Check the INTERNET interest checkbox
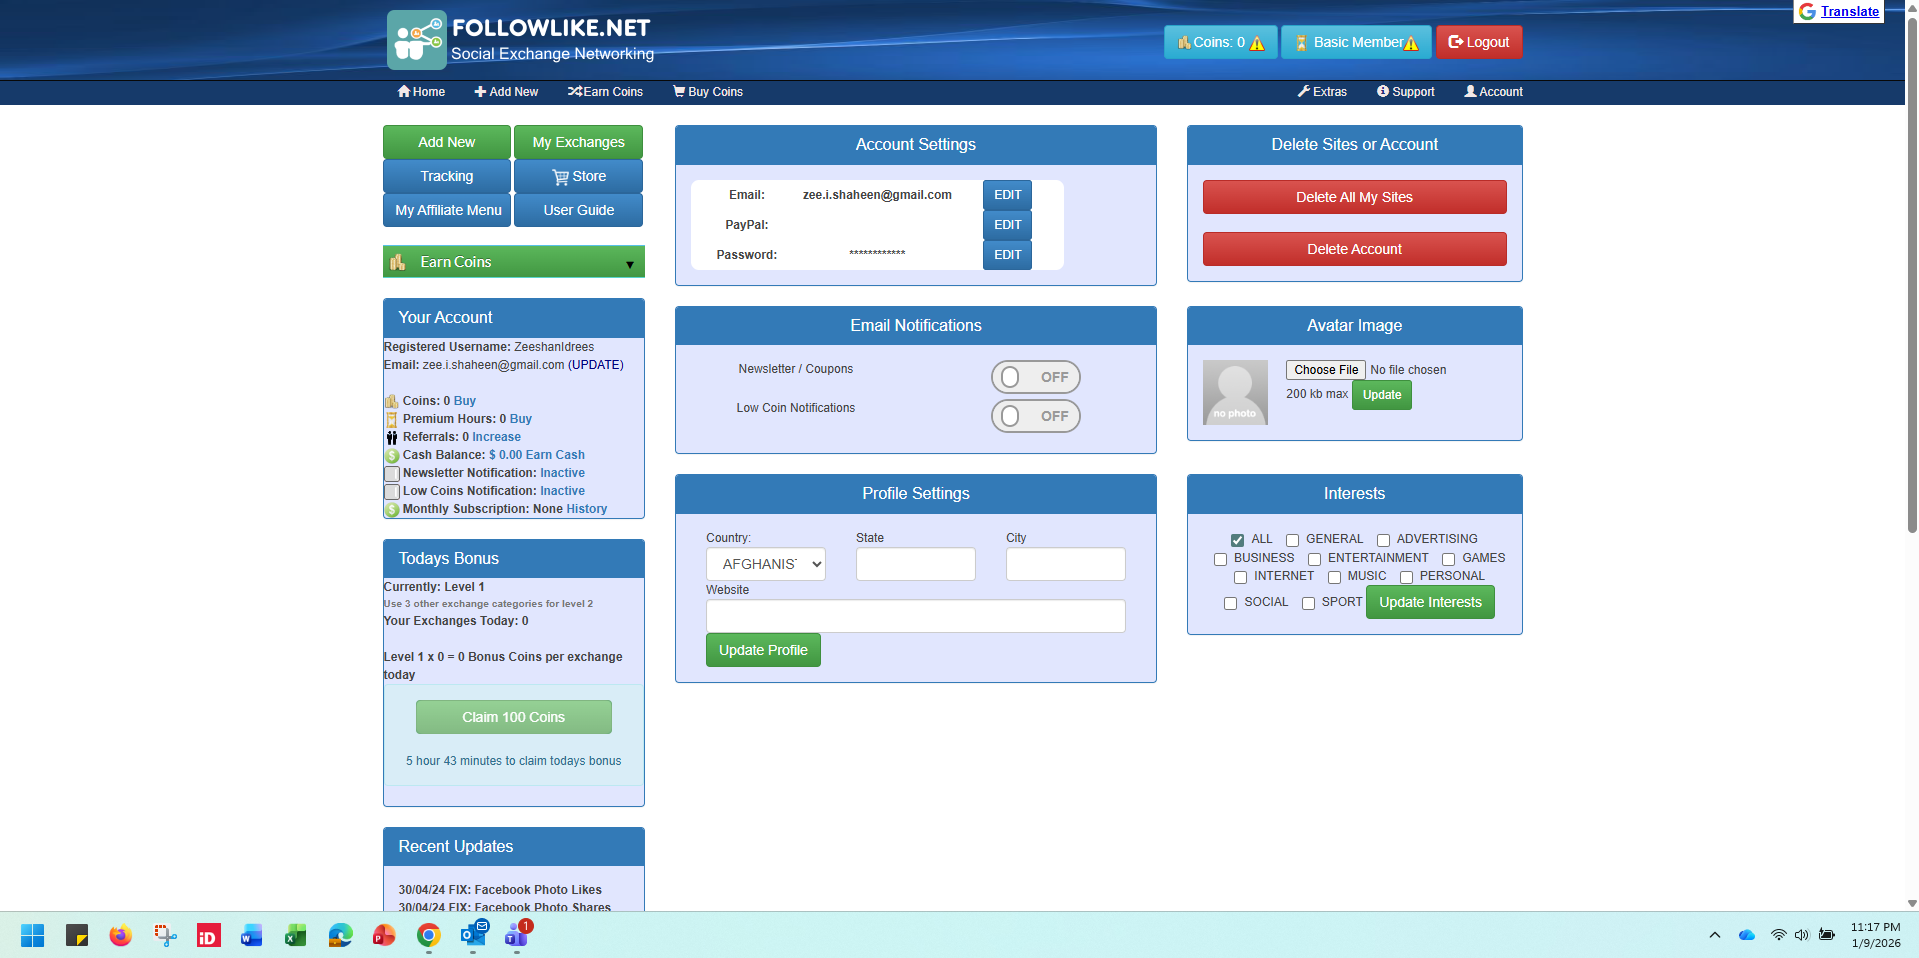The image size is (1919, 958). point(1240,577)
